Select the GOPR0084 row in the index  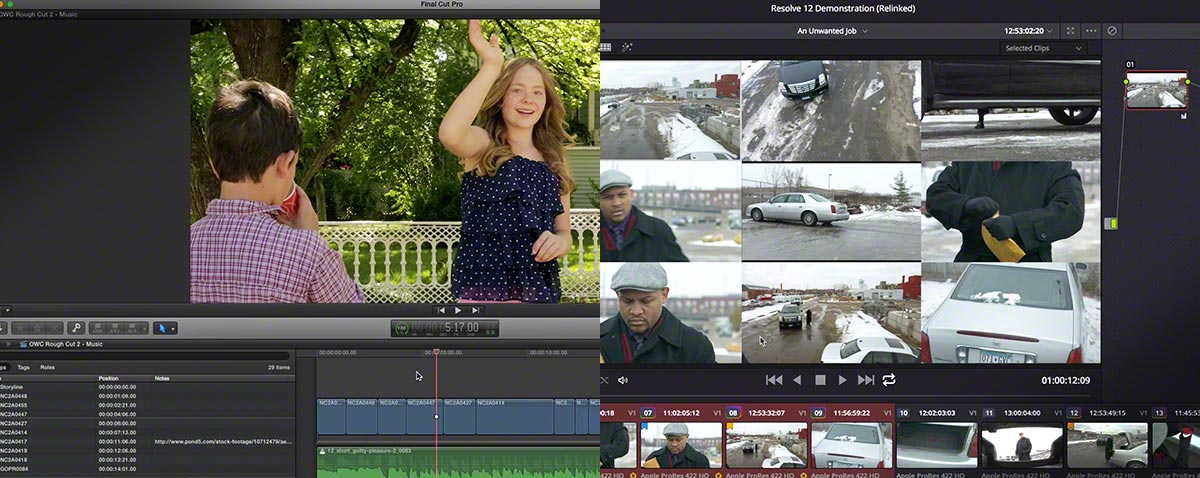(x=145, y=469)
